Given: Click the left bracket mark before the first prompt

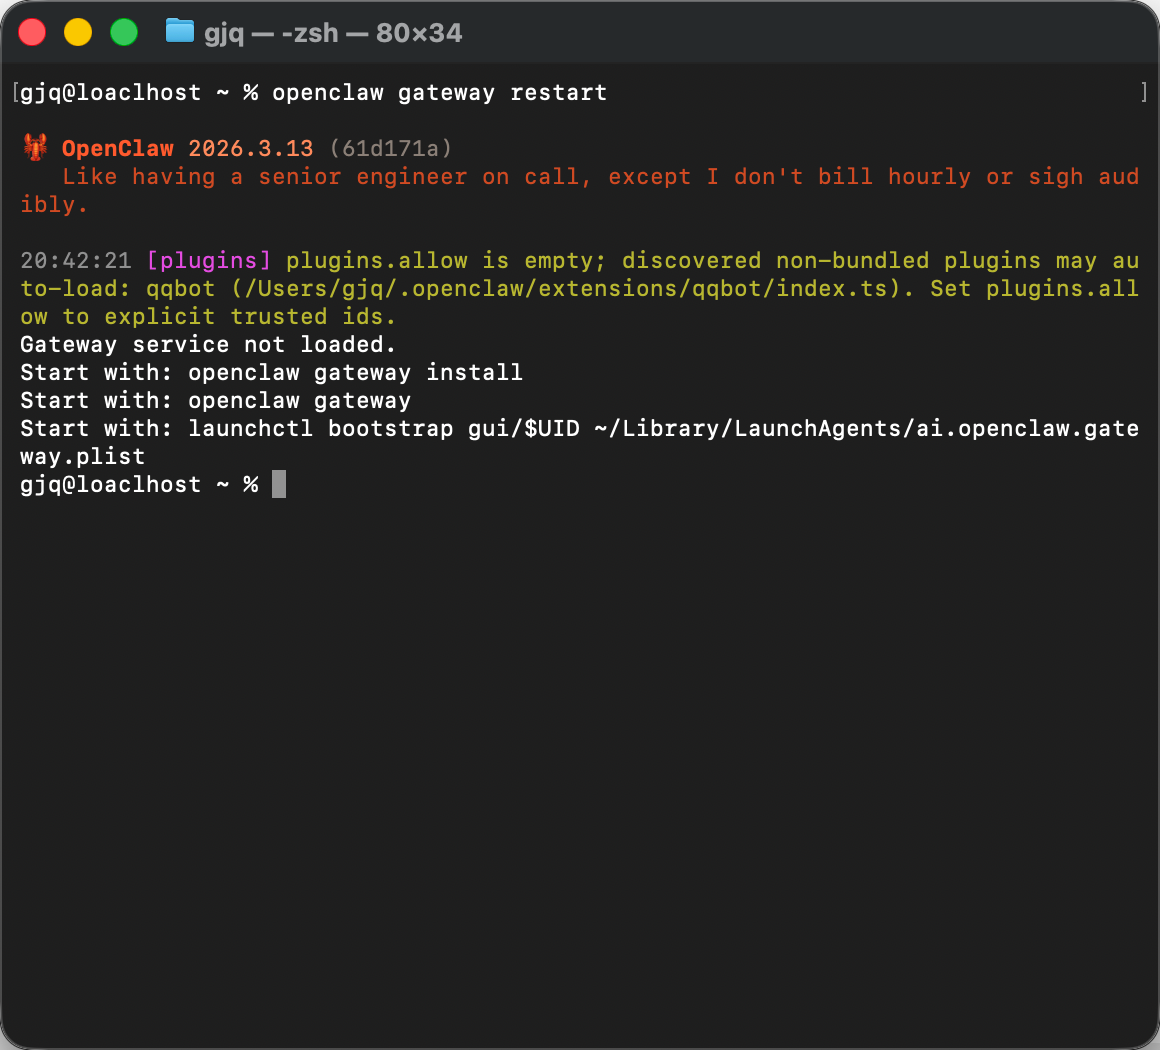Looking at the screenshot, I should [x=16, y=93].
